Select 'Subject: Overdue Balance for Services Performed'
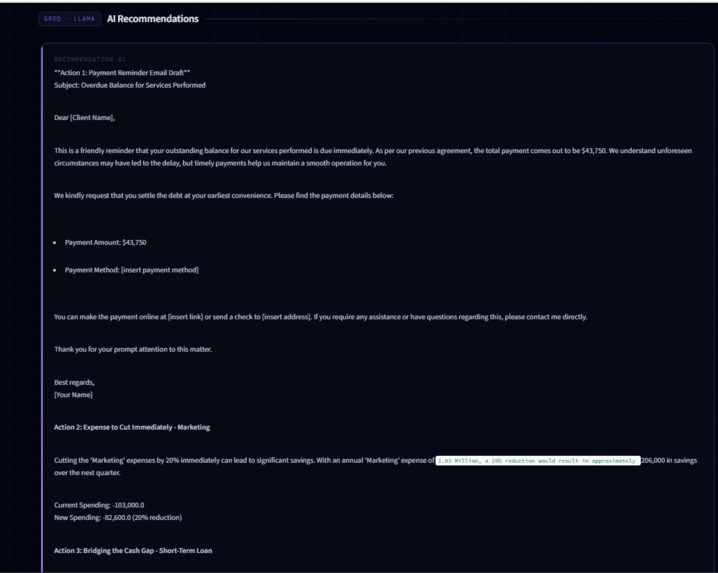The width and height of the screenshot is (718, 573). coord(130,85)
